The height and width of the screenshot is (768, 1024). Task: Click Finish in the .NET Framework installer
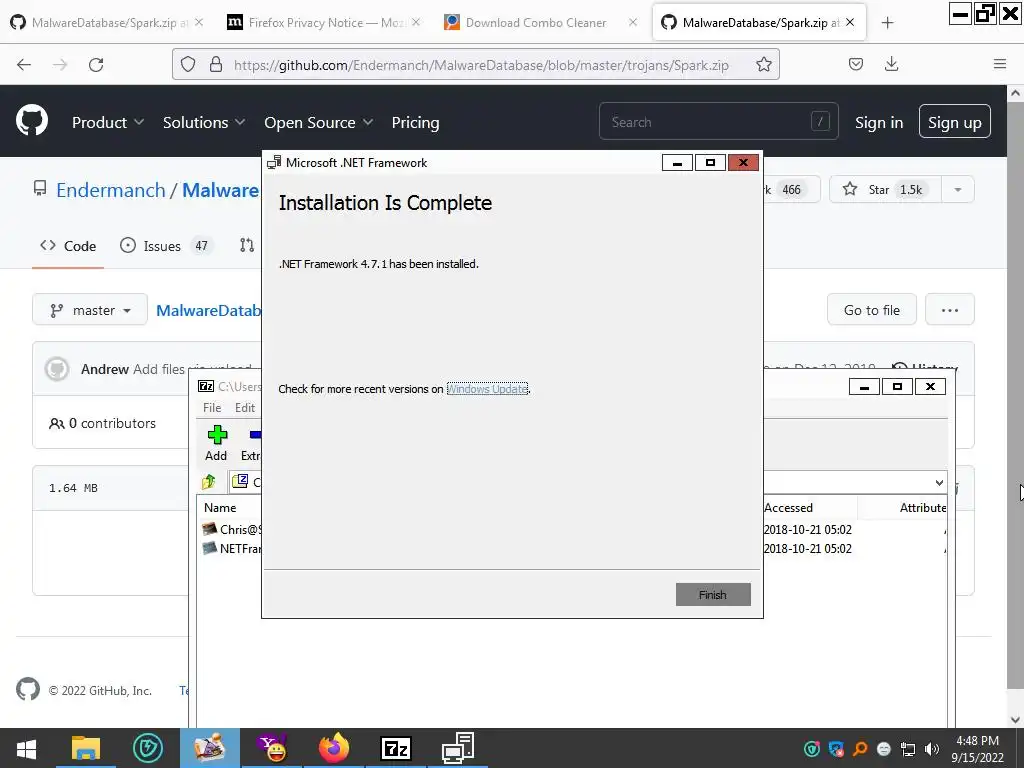[712, 594]
